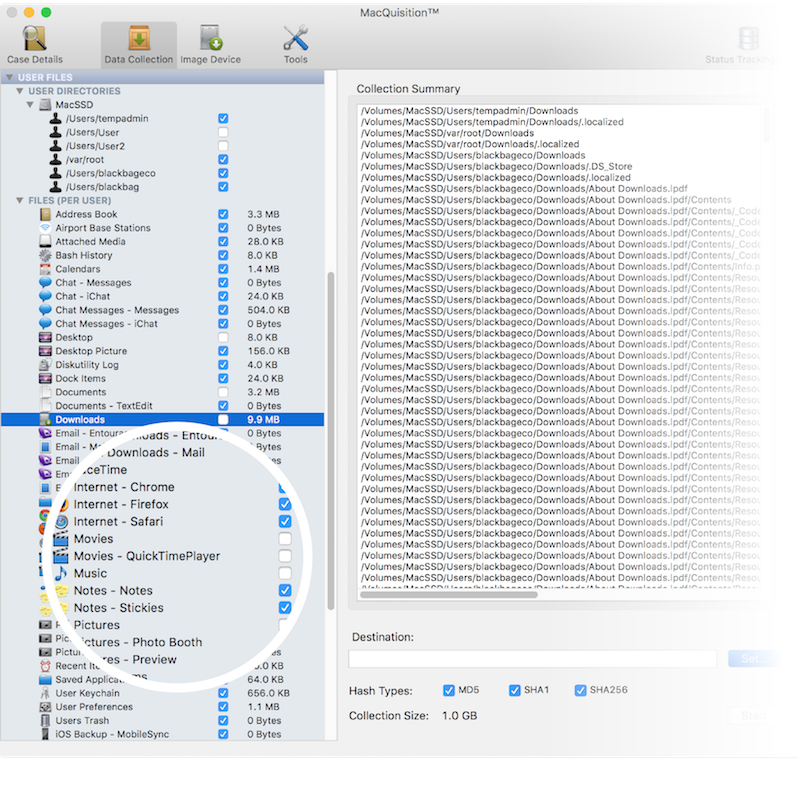Image resolution: width=800 pixels, height=793 pixels.
Task: Uncheck the MD5 hash type
Action: pyautogui.click(x=449, y=690)
